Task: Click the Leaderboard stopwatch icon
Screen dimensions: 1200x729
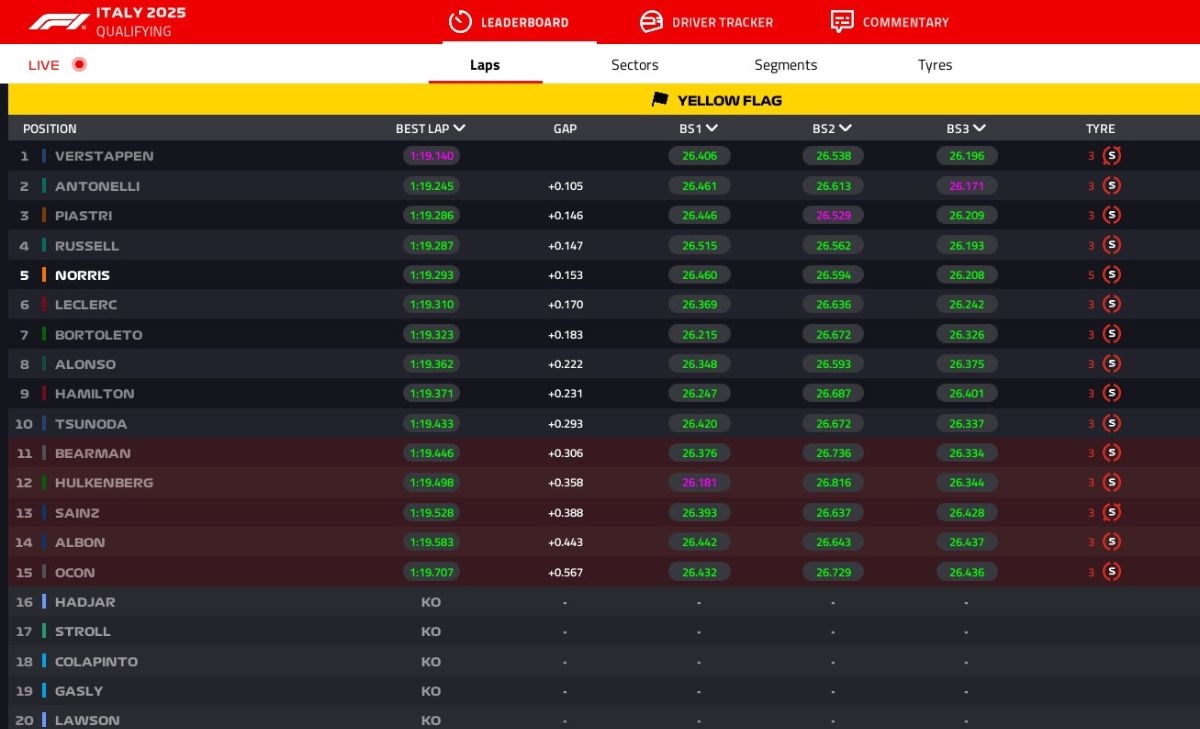Action: point(460,22)
